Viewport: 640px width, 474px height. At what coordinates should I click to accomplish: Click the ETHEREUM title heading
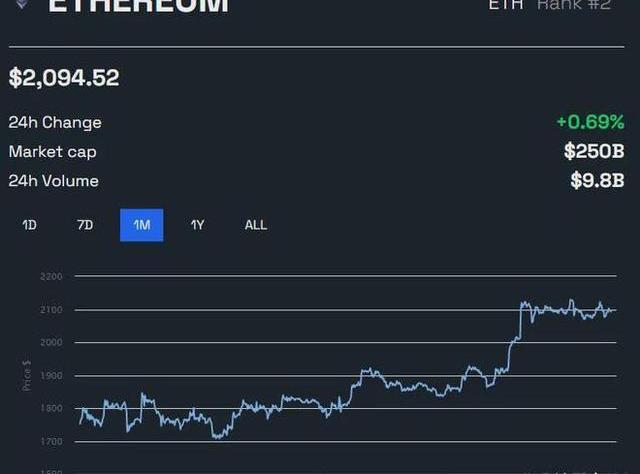(138, 5)
